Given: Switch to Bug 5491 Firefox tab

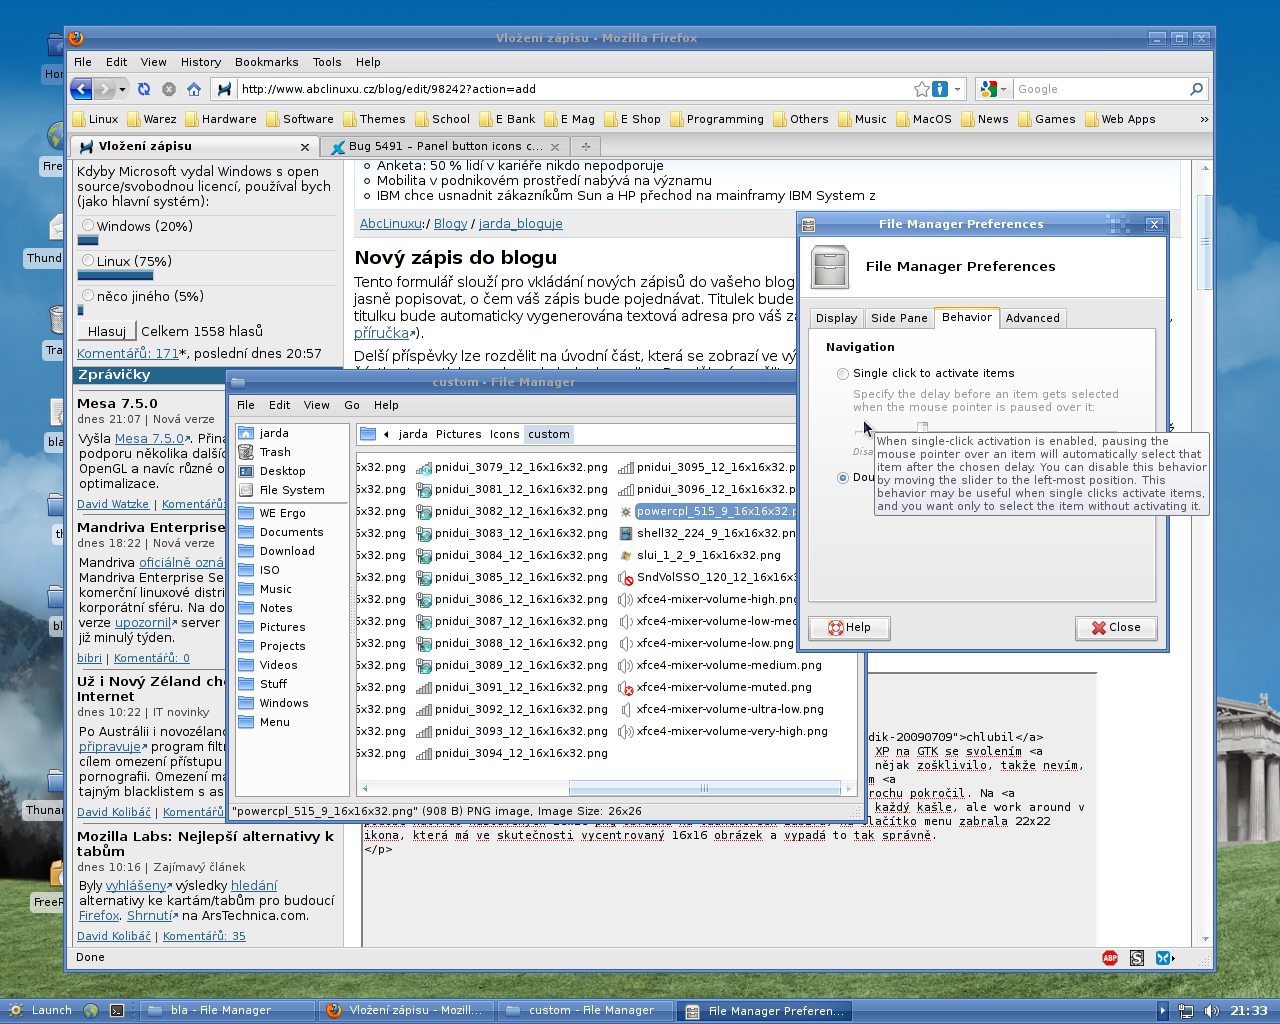Looking at the screenshot, I should click(x=446, y=146).
